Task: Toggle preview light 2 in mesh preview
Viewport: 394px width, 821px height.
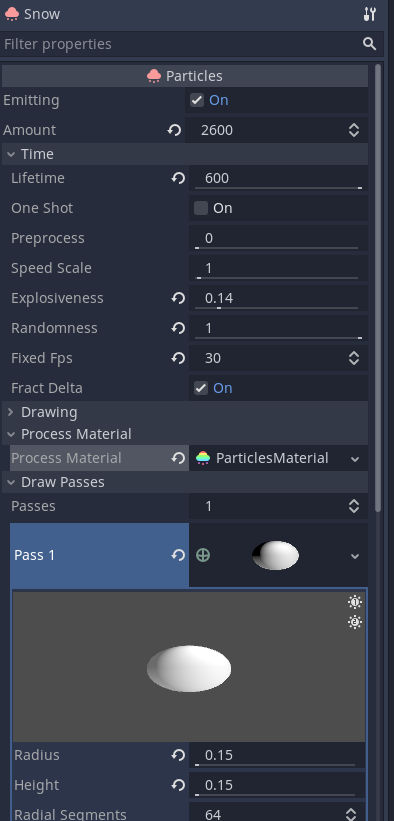Action: pyautogui.click(x=355, y=622)
